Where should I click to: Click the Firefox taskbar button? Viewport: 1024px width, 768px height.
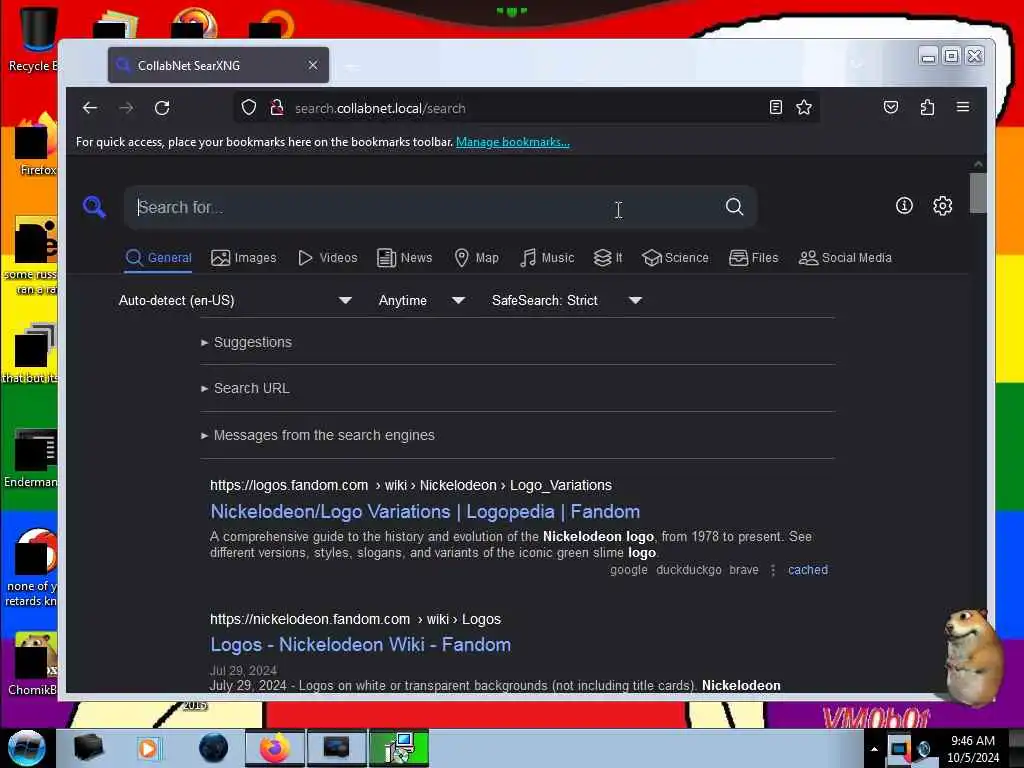point(275,748)
